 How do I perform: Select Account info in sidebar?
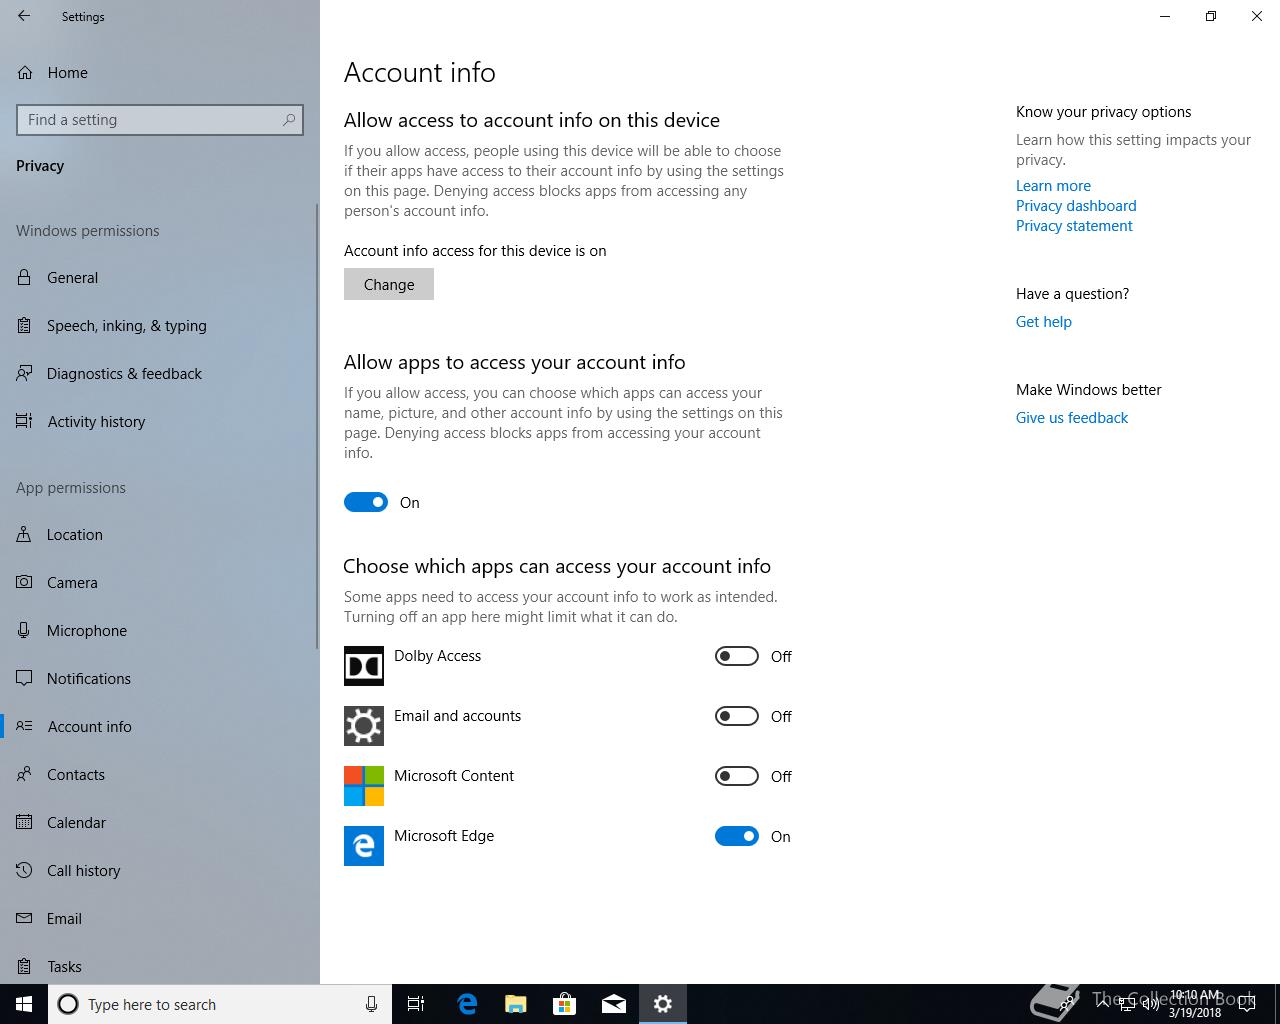pyautogui.click(x=158, y=726)
